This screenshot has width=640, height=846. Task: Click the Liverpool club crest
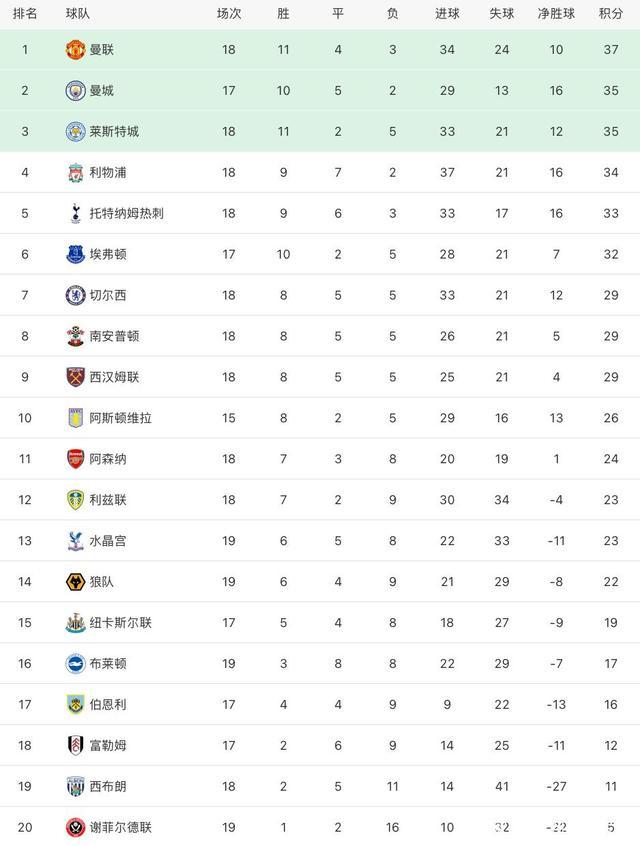point(75,173)
